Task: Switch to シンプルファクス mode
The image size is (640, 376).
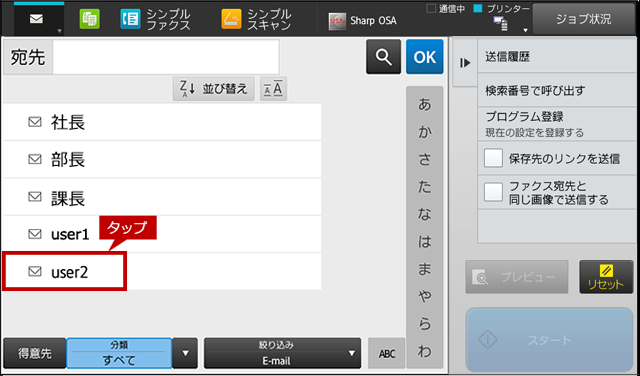Action: [156, 19]
